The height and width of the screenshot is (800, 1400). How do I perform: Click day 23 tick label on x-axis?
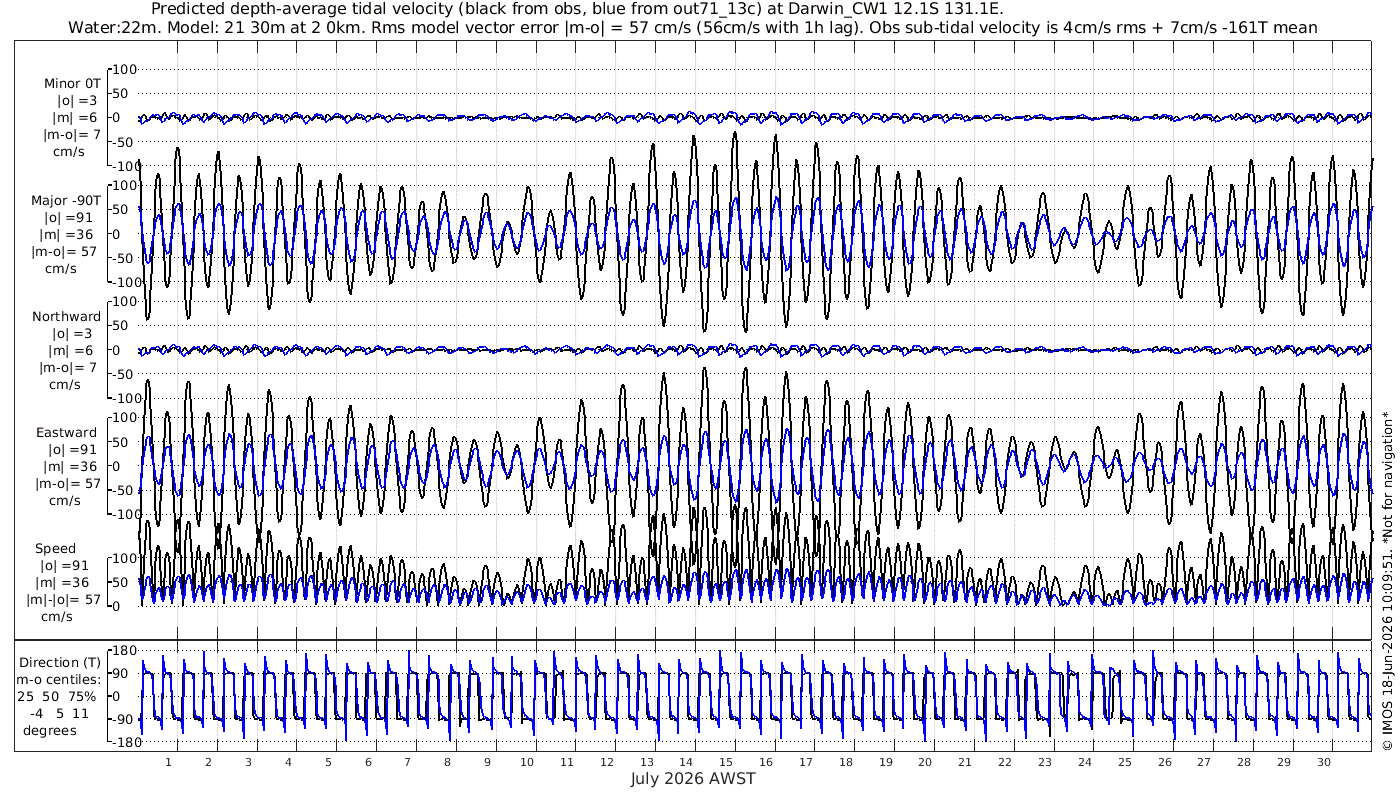click(x=1045, y=761)
